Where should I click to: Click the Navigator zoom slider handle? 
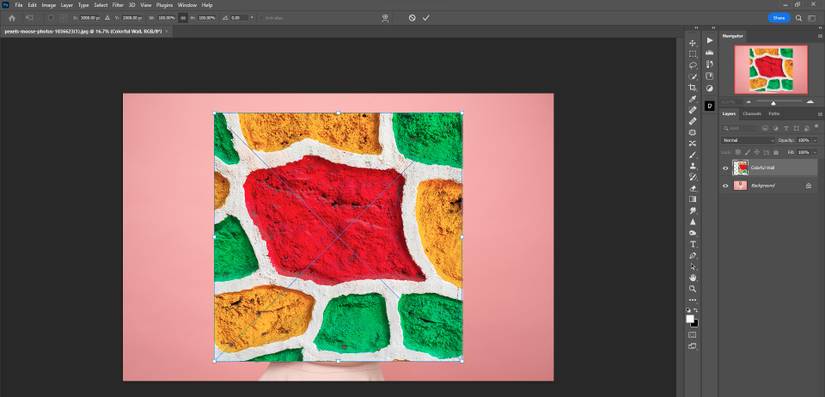tap(773, 103)
